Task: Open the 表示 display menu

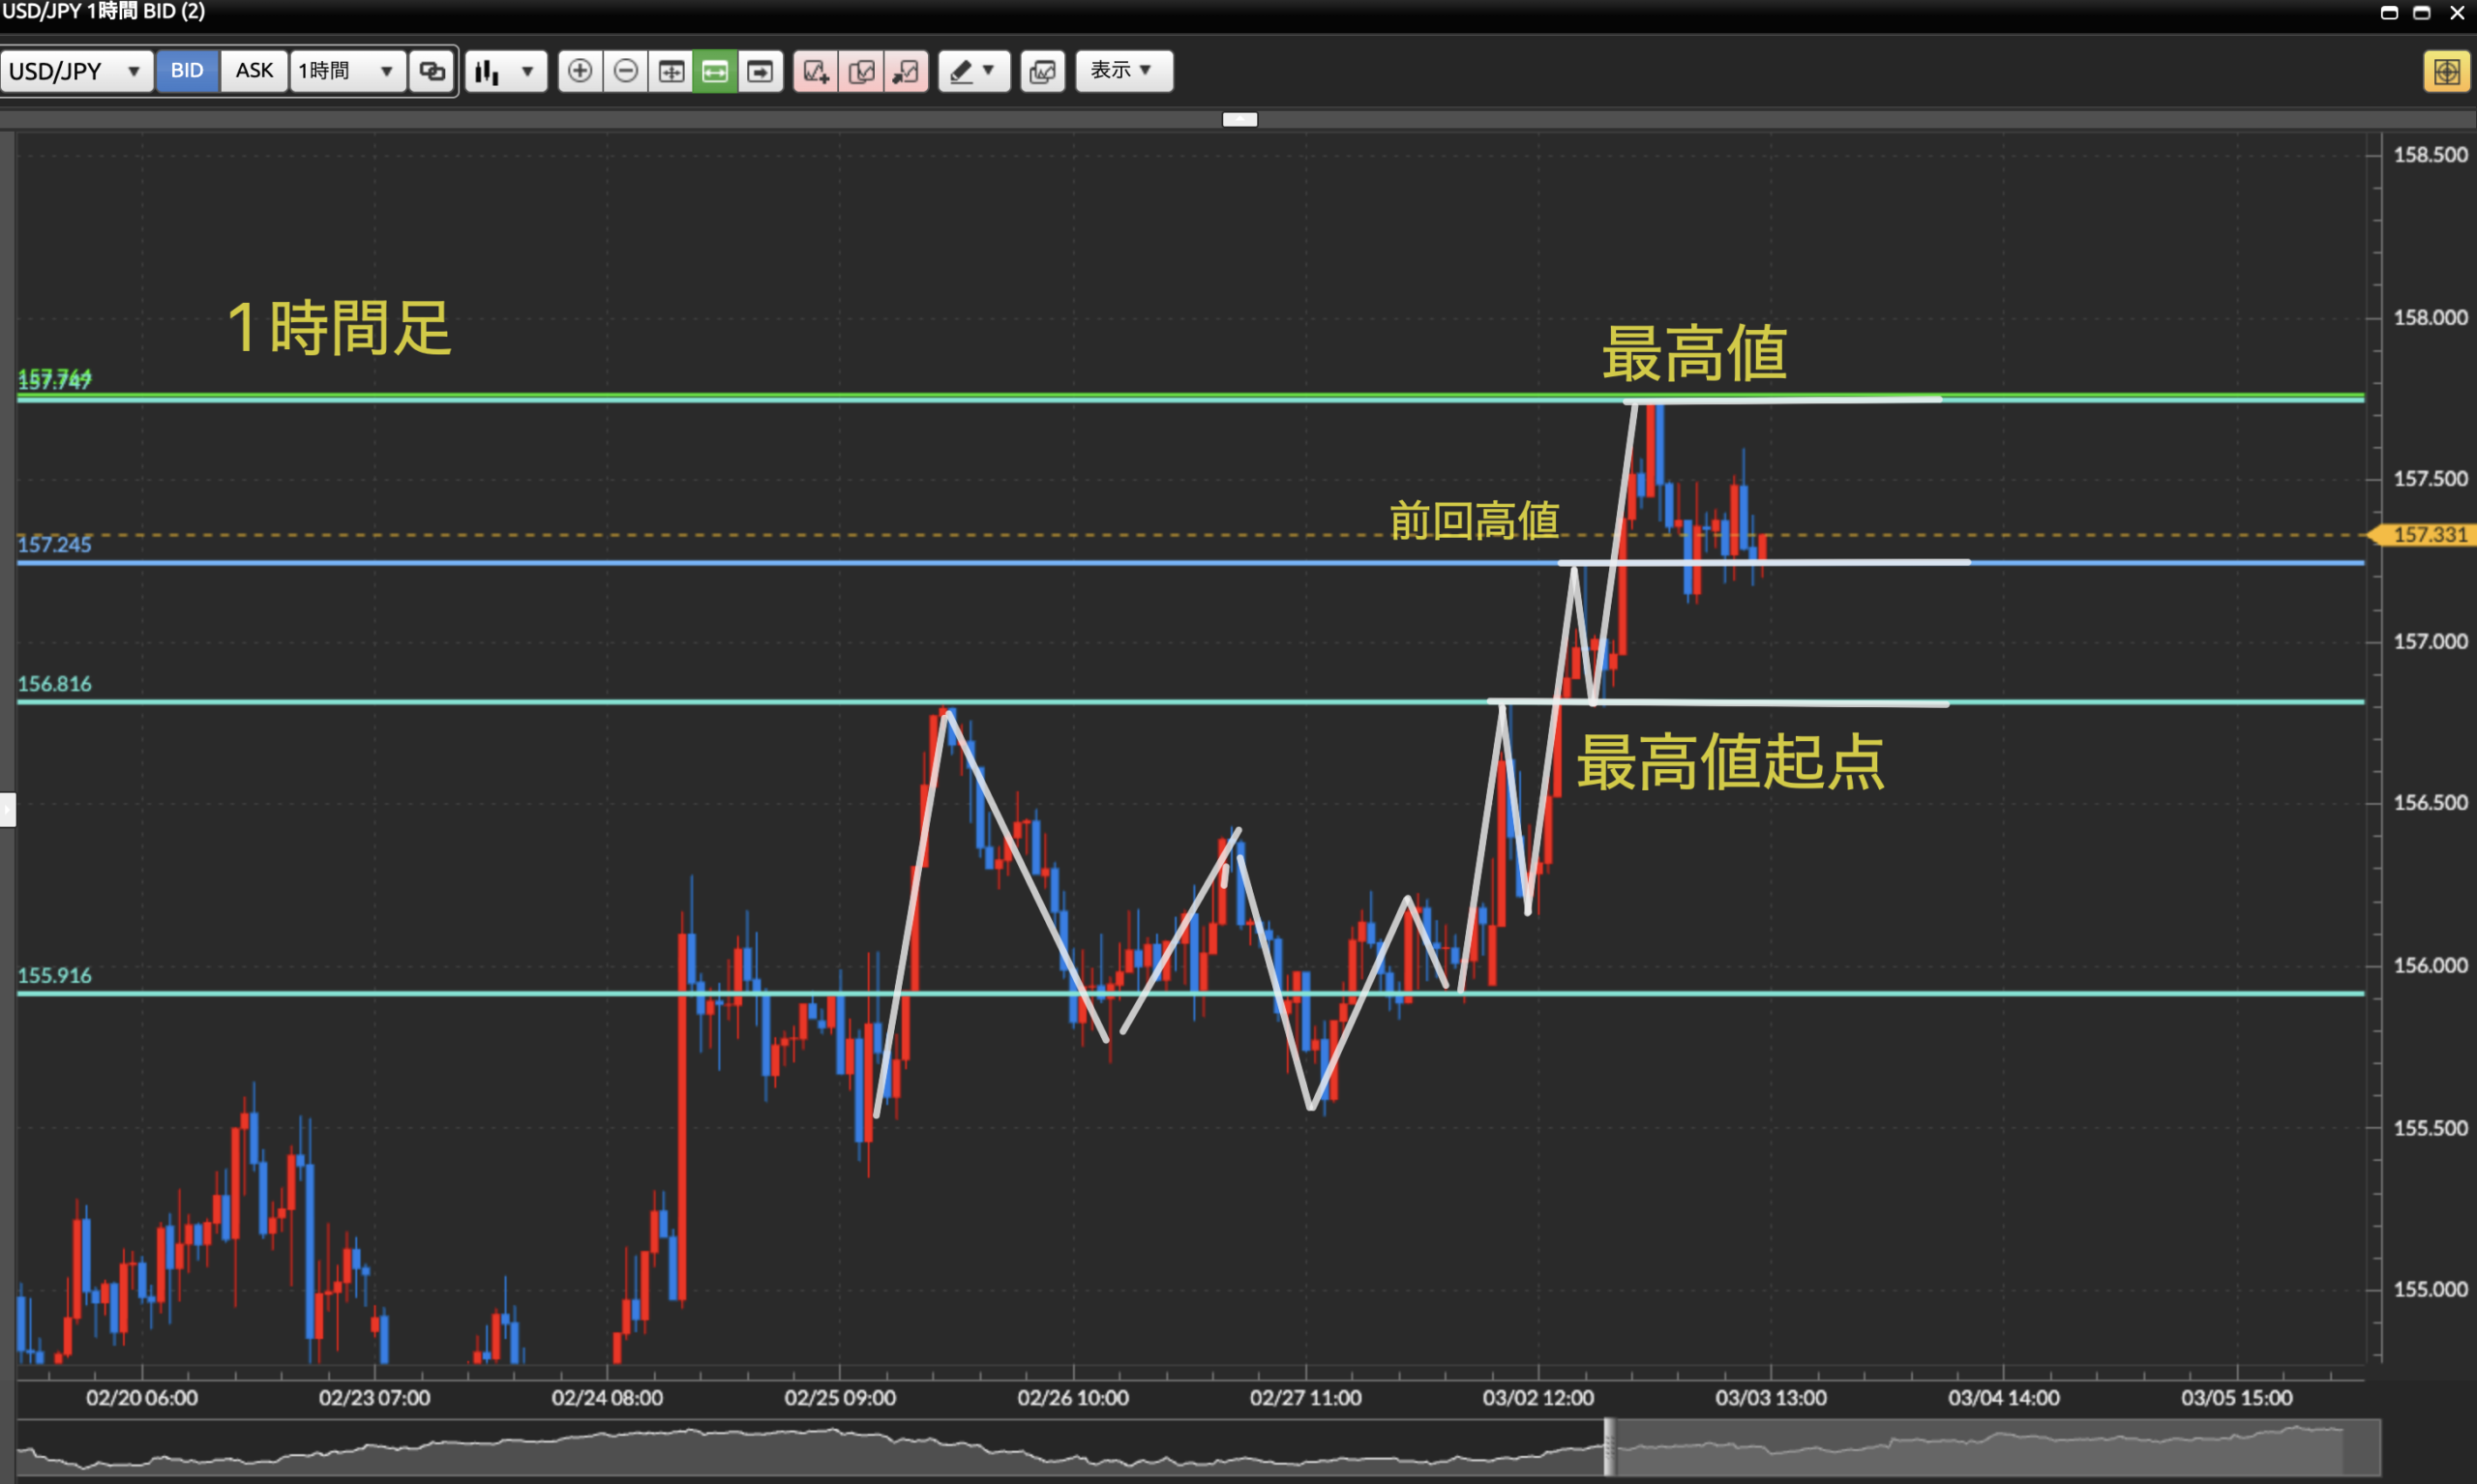Action: 1123,71
